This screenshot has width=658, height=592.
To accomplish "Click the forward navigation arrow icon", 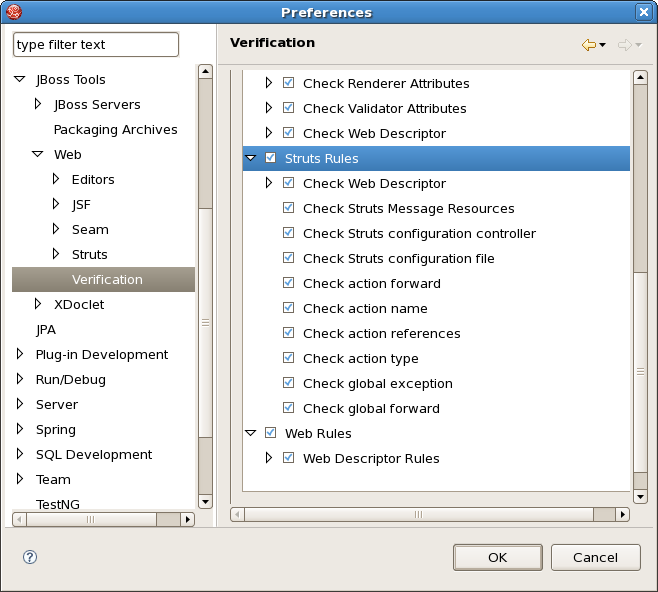I will coord(625,45).
